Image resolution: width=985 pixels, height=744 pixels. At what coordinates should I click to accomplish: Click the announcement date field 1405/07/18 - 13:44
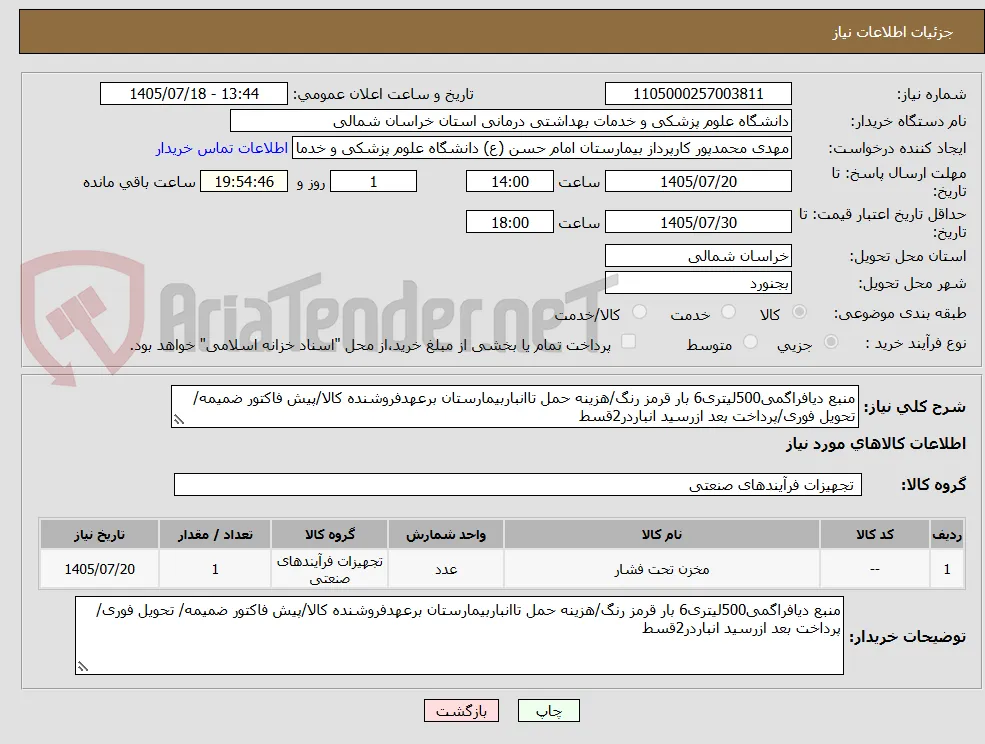tap(193, 94)
